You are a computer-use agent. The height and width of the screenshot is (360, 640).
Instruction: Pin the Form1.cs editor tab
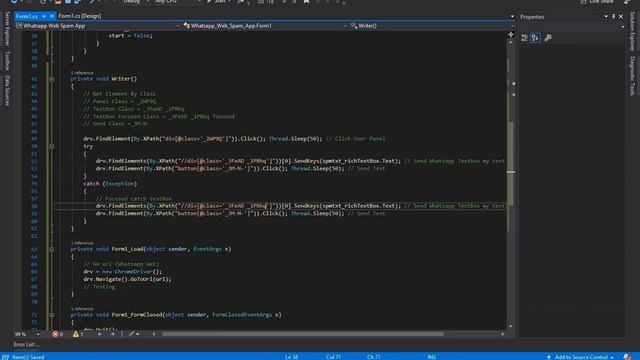point(44,16)
